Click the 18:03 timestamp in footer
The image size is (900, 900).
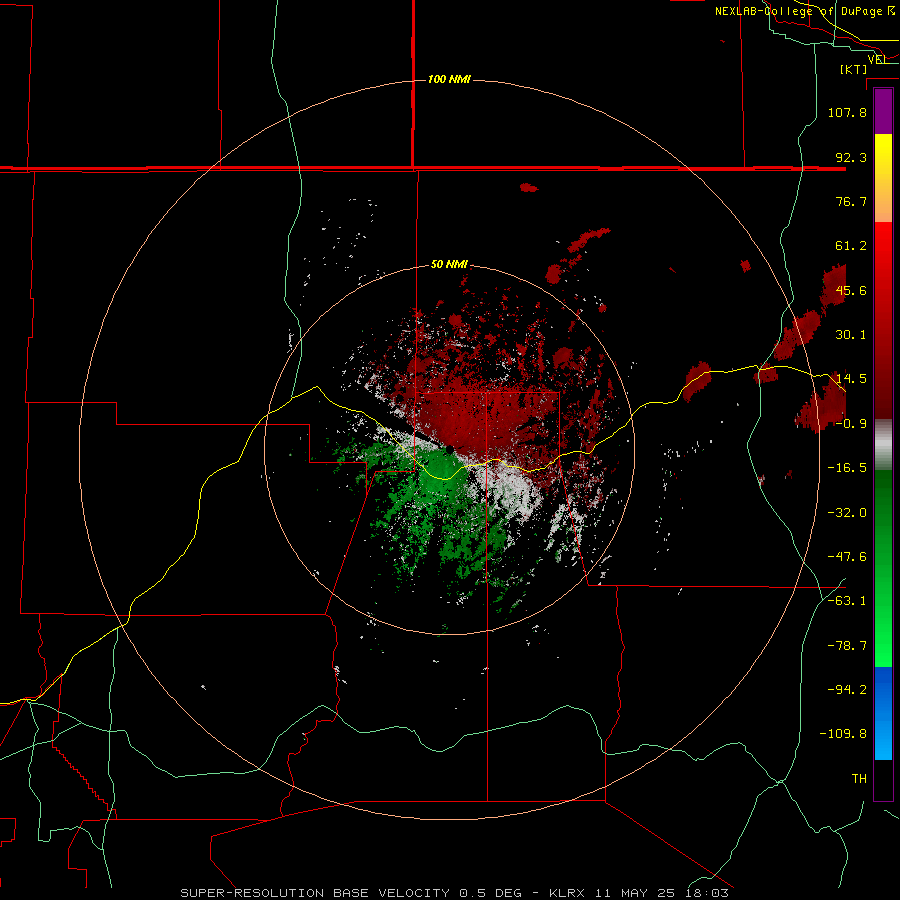(x=709, y=893)
